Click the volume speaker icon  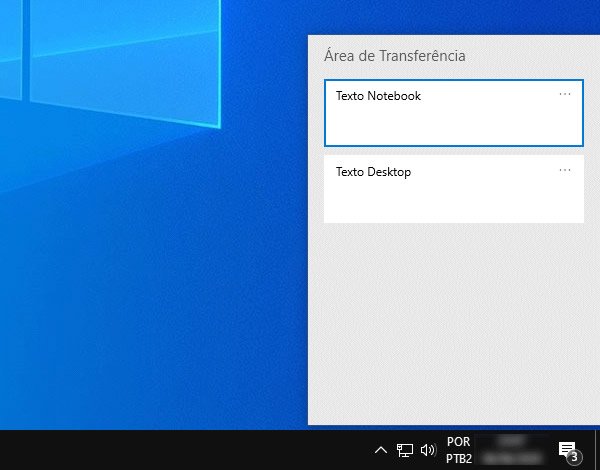428,450
